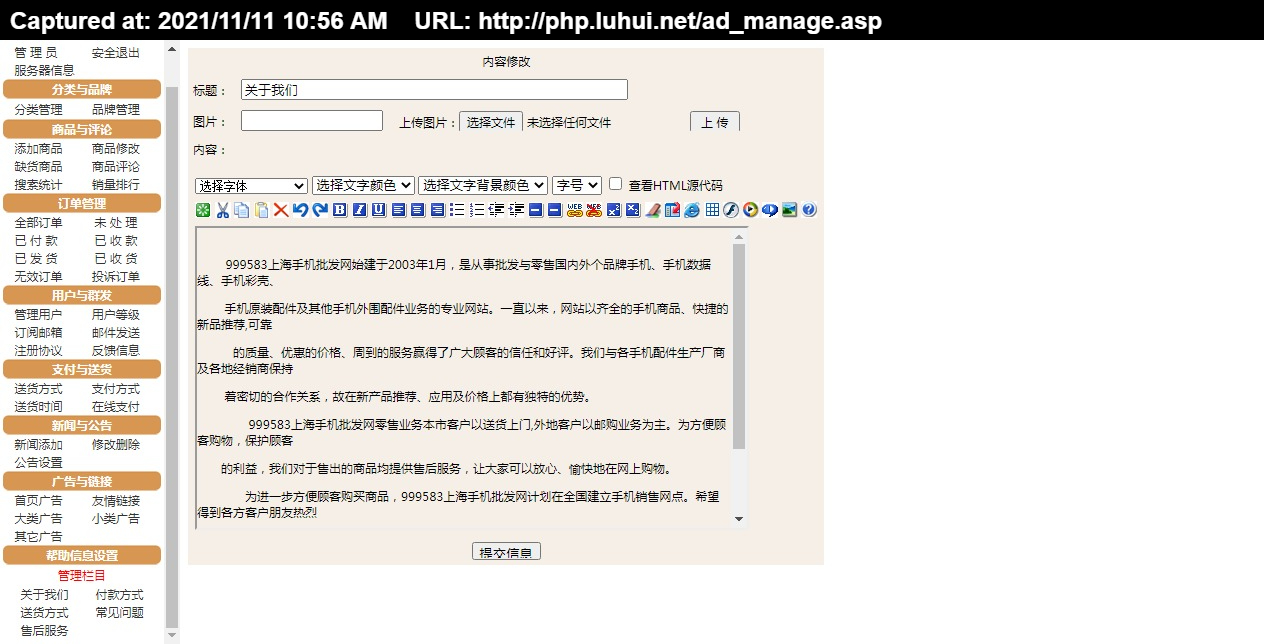This screenshot has height=644, width=1264.
Task: Click the 上传 upload button
Action: pyautogui.click(x=715, y=122)
